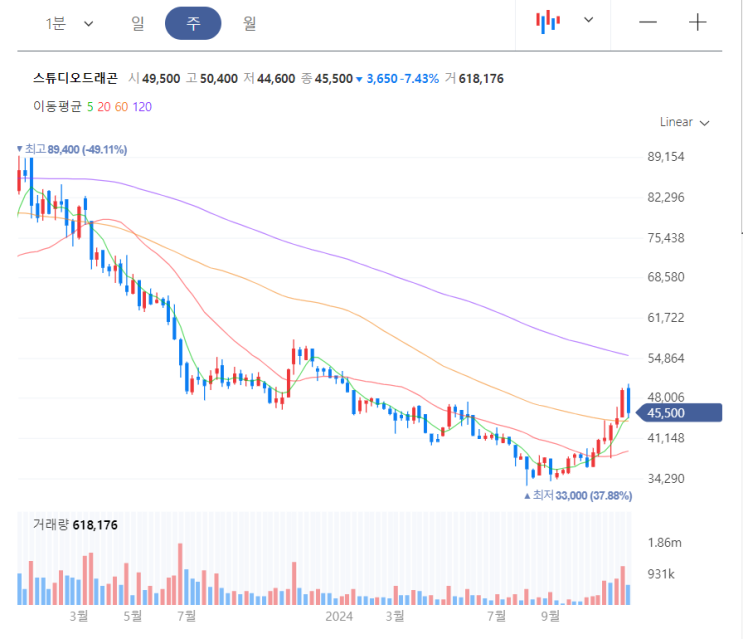Click the 거래량 618,176 volume label
Screen dimensions: 743x639
pos(75,524)
